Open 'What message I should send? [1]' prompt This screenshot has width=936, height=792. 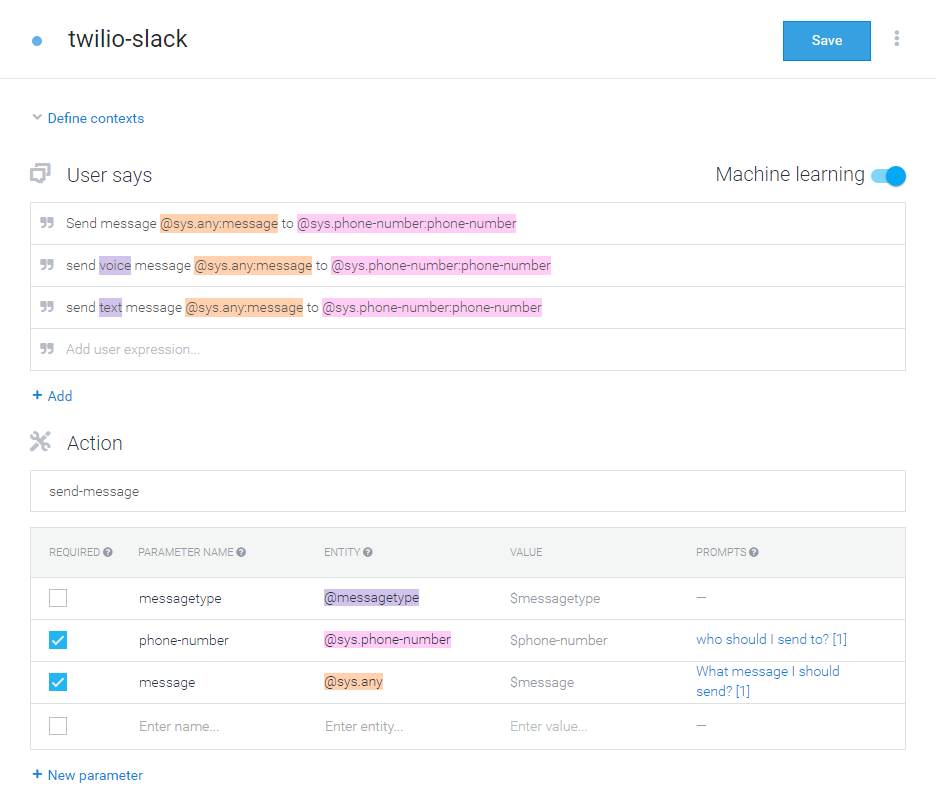pos(768,681)
